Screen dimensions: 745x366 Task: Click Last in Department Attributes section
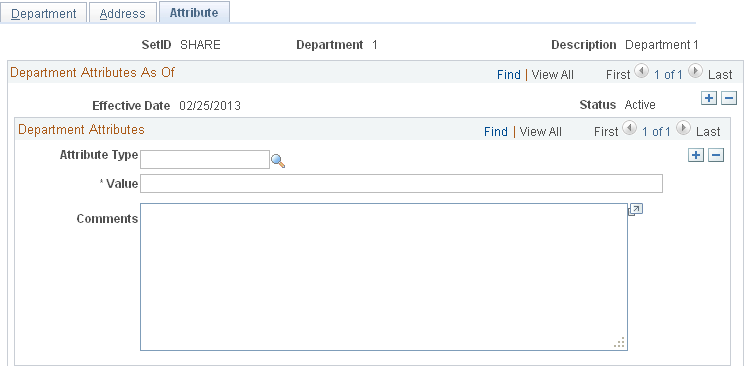pyautogui.click(x=708, y=132)
